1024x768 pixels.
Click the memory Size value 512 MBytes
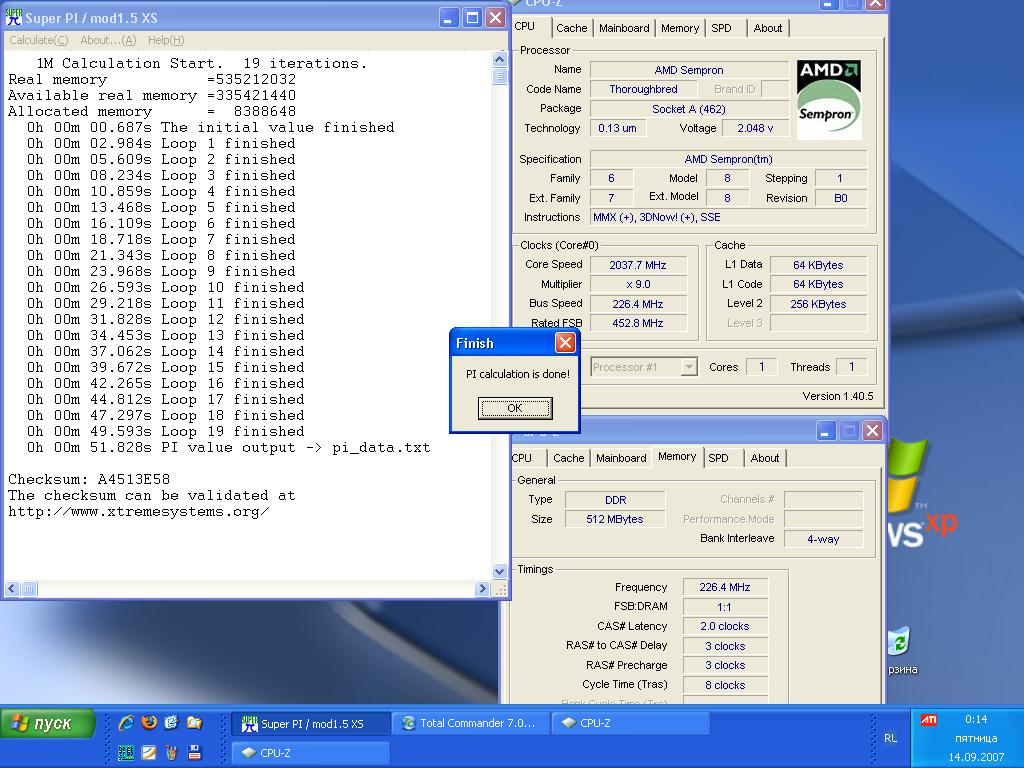tap(615, 519)
